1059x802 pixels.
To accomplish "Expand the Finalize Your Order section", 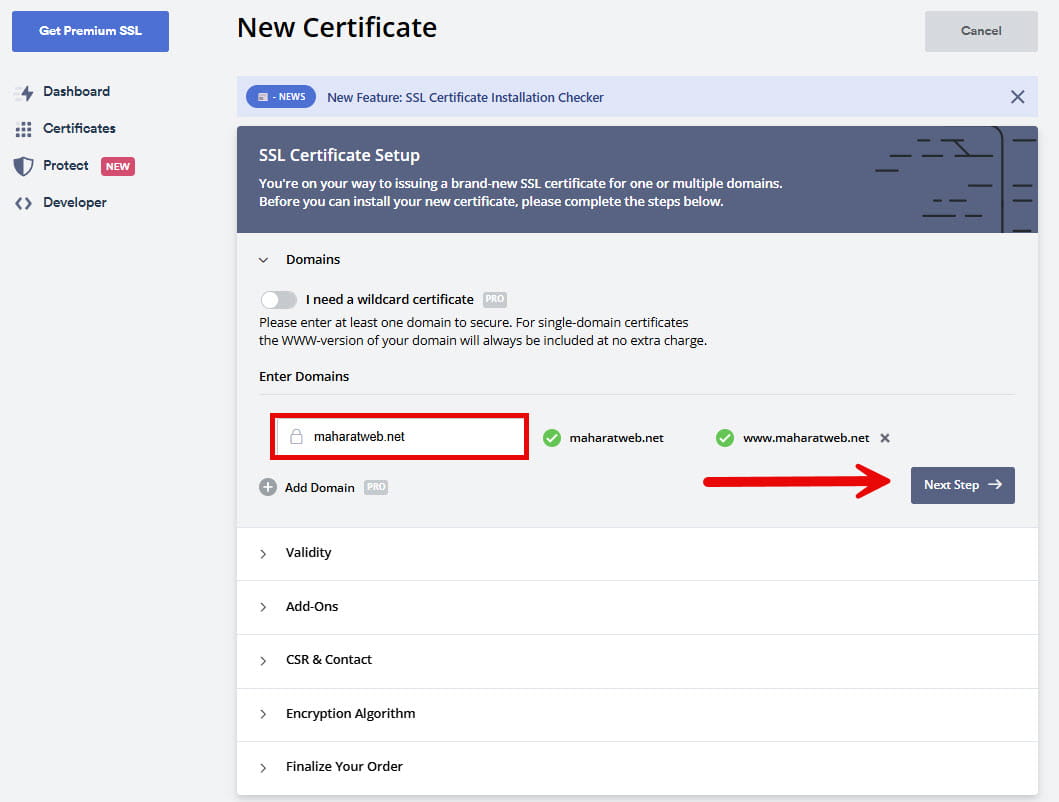I will click(x=637, y=768).
